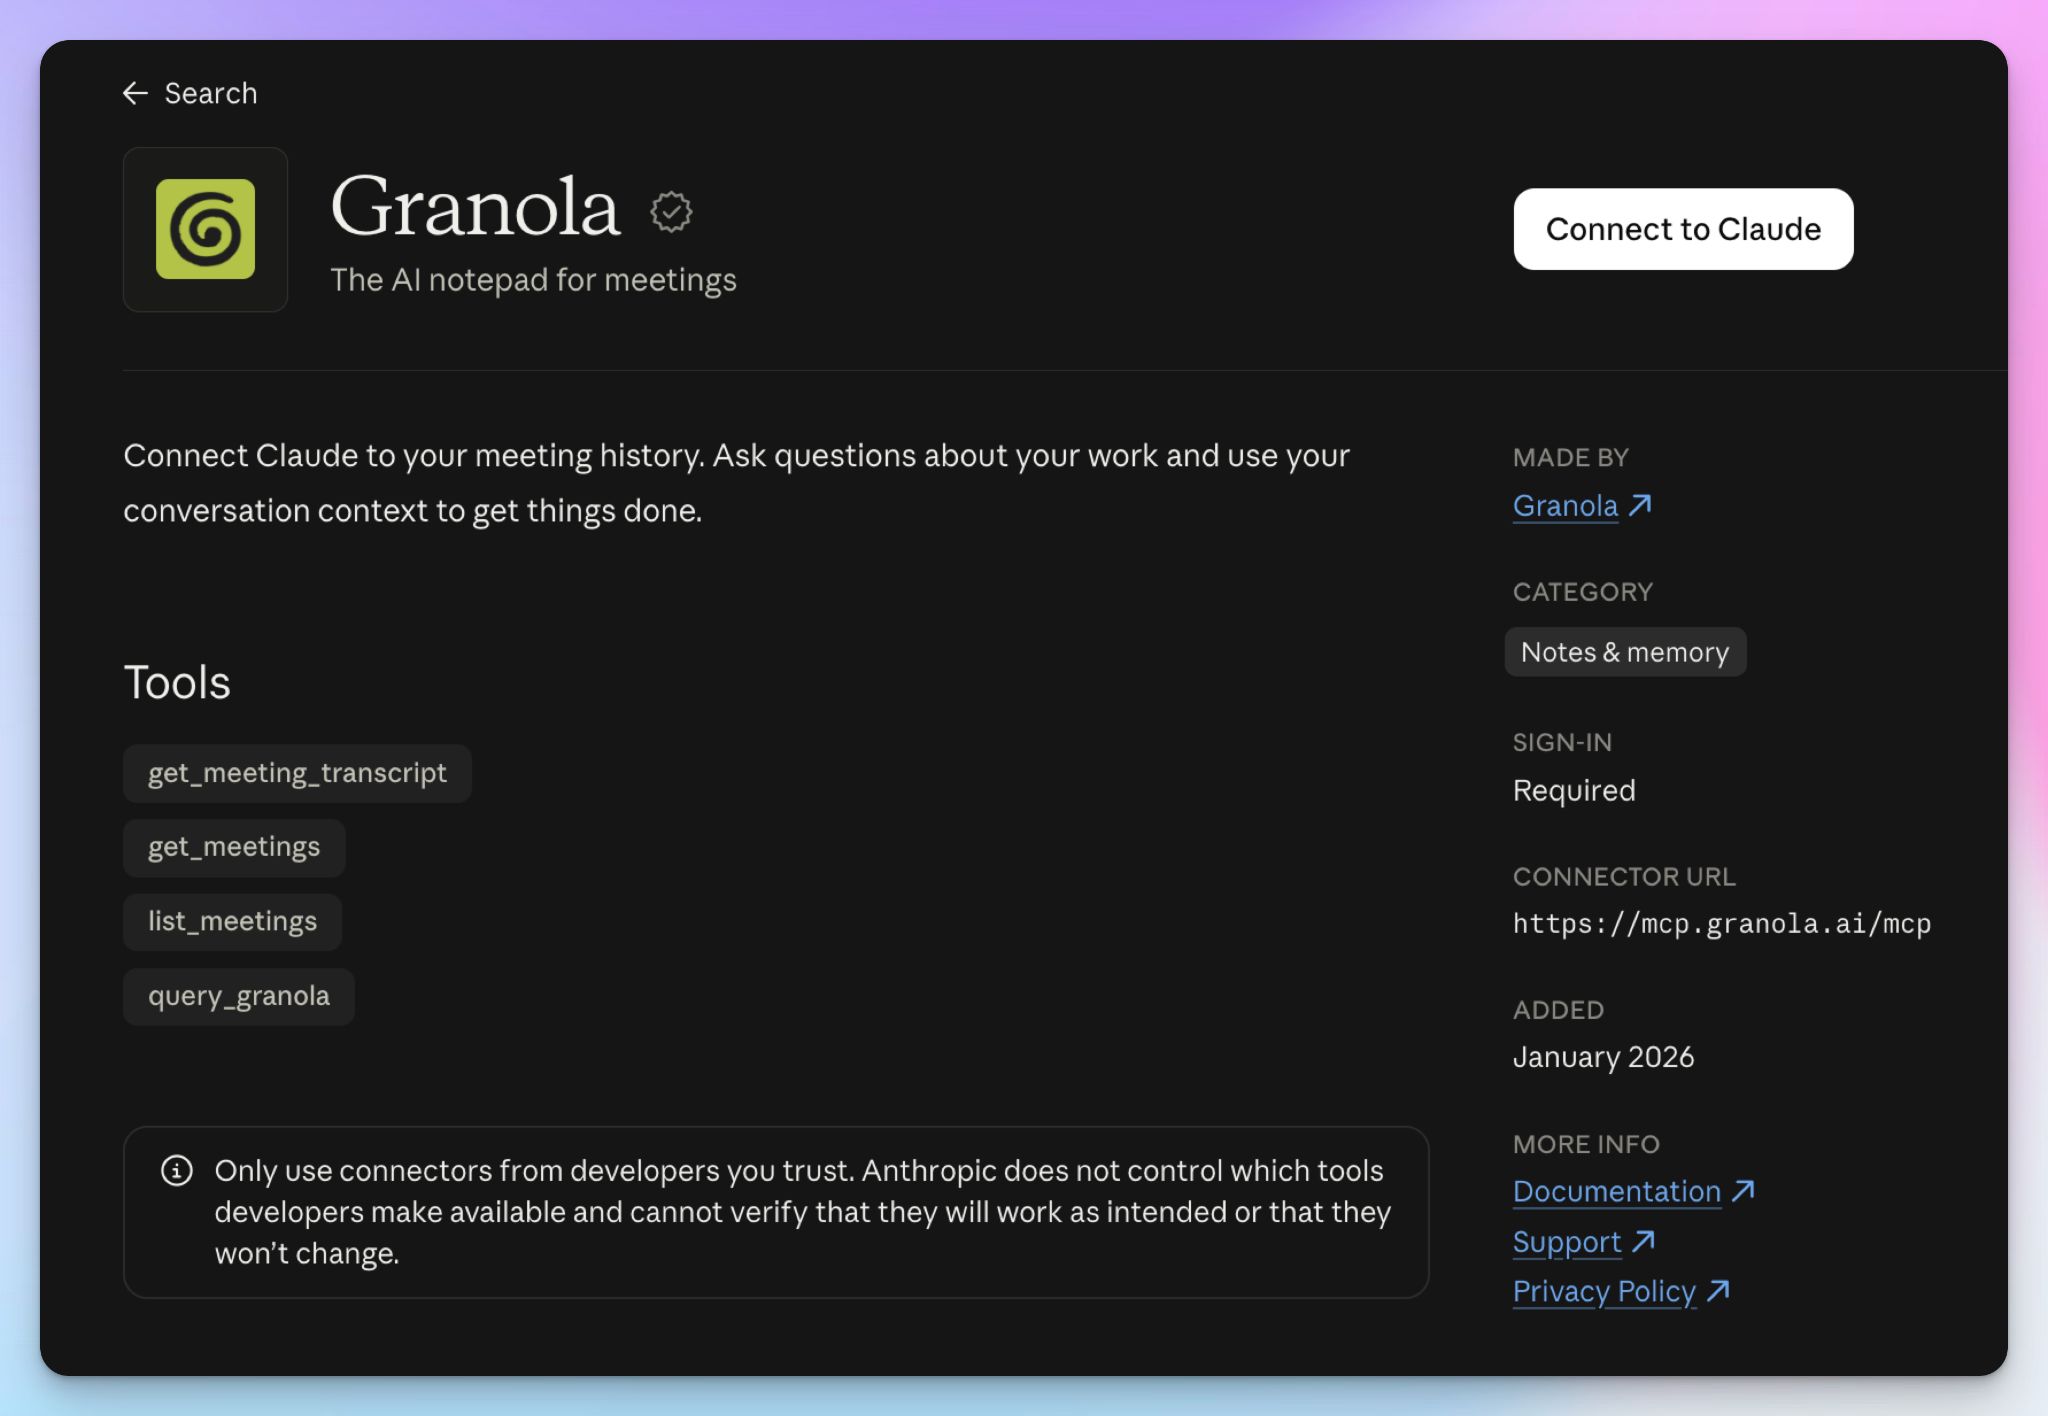Open the Privacy Policy link
The height and width of the screenshot is (1416, 2048).
coord(1605,1292)
